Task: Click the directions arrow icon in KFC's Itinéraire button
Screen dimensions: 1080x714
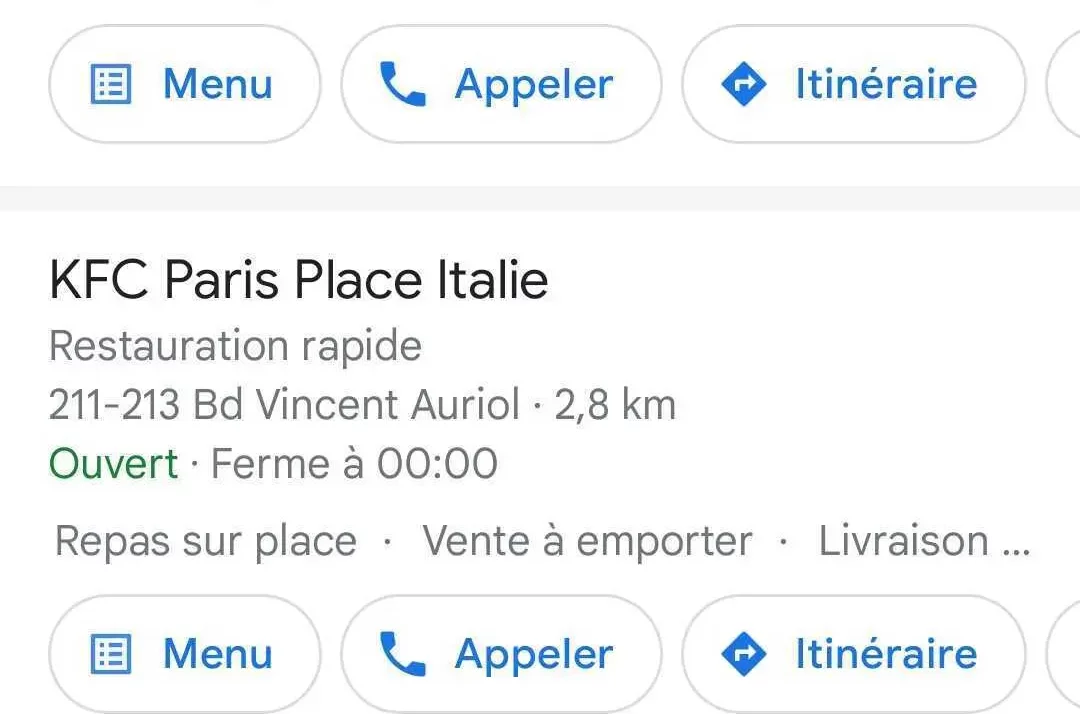Action: pyautogui.click(x=744, y=653)
